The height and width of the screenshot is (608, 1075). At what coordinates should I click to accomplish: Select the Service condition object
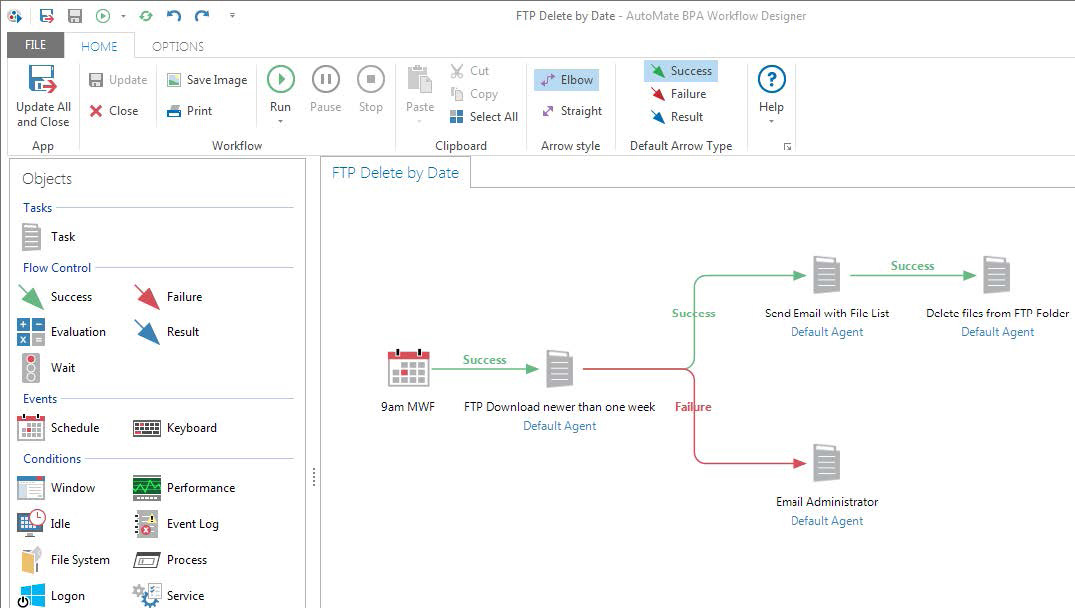point(169,595)
